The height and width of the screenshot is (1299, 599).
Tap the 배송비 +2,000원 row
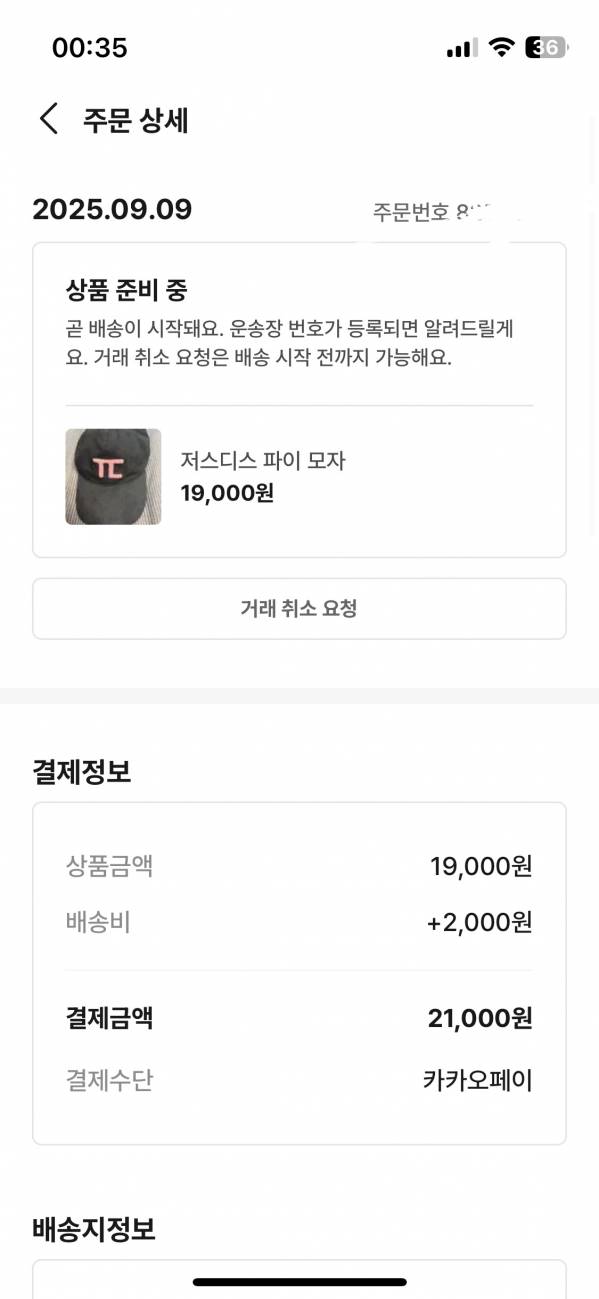pyautogui.click(x=299, y=923)
